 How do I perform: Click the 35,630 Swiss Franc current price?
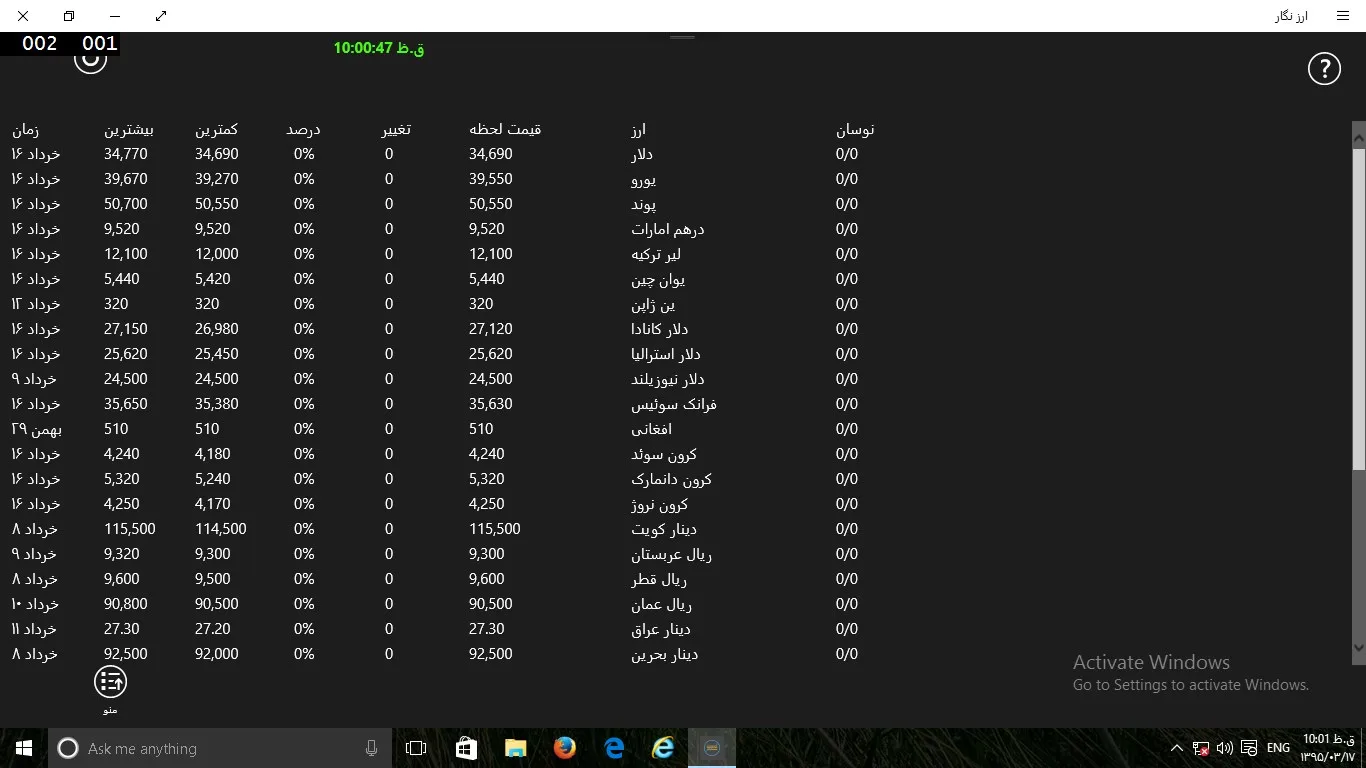[491, 404]
